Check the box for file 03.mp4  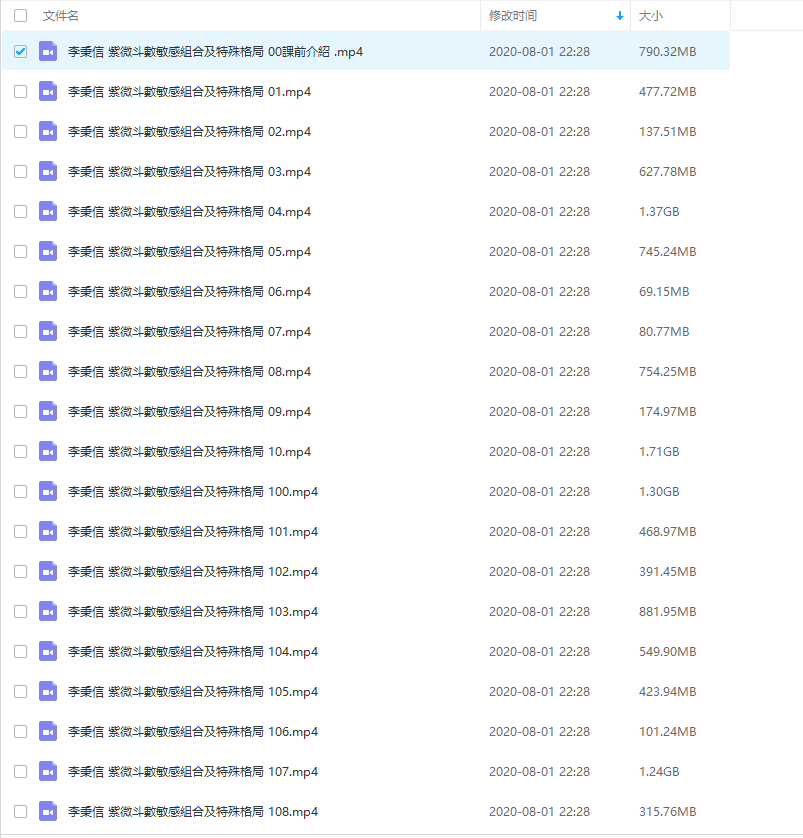coord(20,172)
